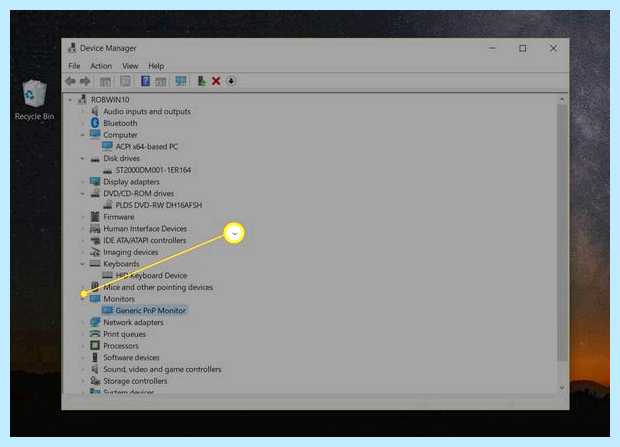Select ACPI x64-based PC entry
The width and height of the screenshot is (620, 447).
[x=147, y=147]
